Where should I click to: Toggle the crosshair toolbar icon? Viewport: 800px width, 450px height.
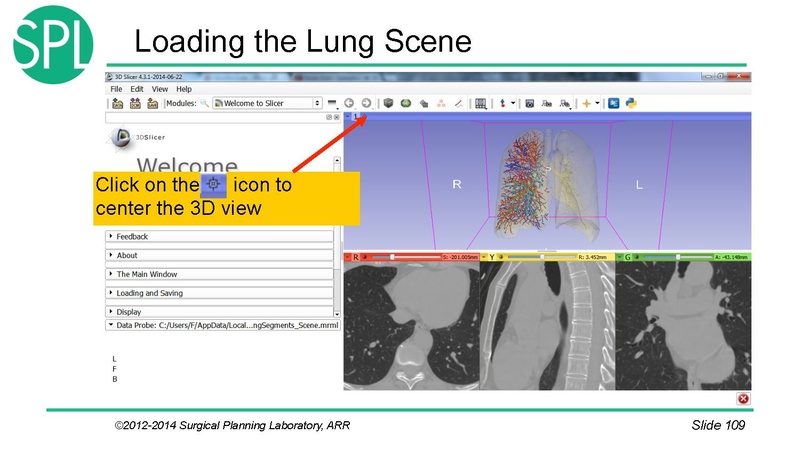pos(587,104)
